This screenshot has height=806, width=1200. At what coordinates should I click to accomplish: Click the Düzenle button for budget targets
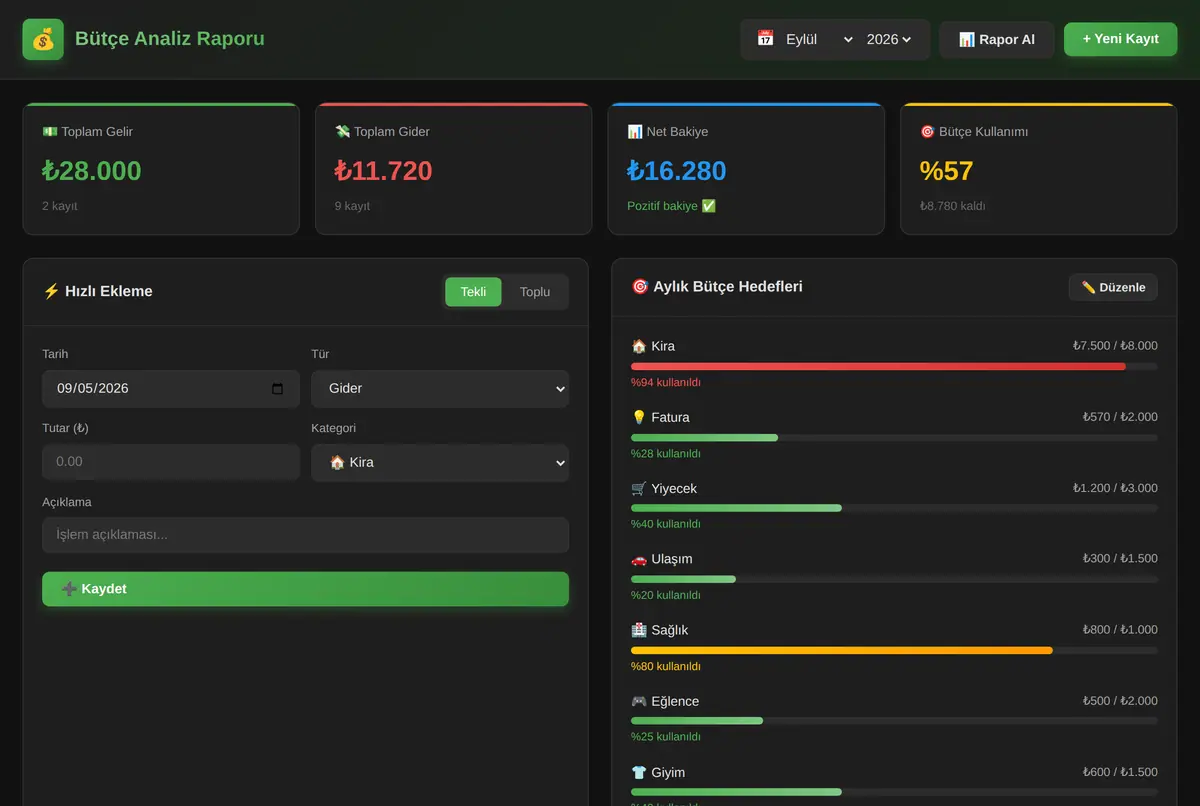(1113, 287)
